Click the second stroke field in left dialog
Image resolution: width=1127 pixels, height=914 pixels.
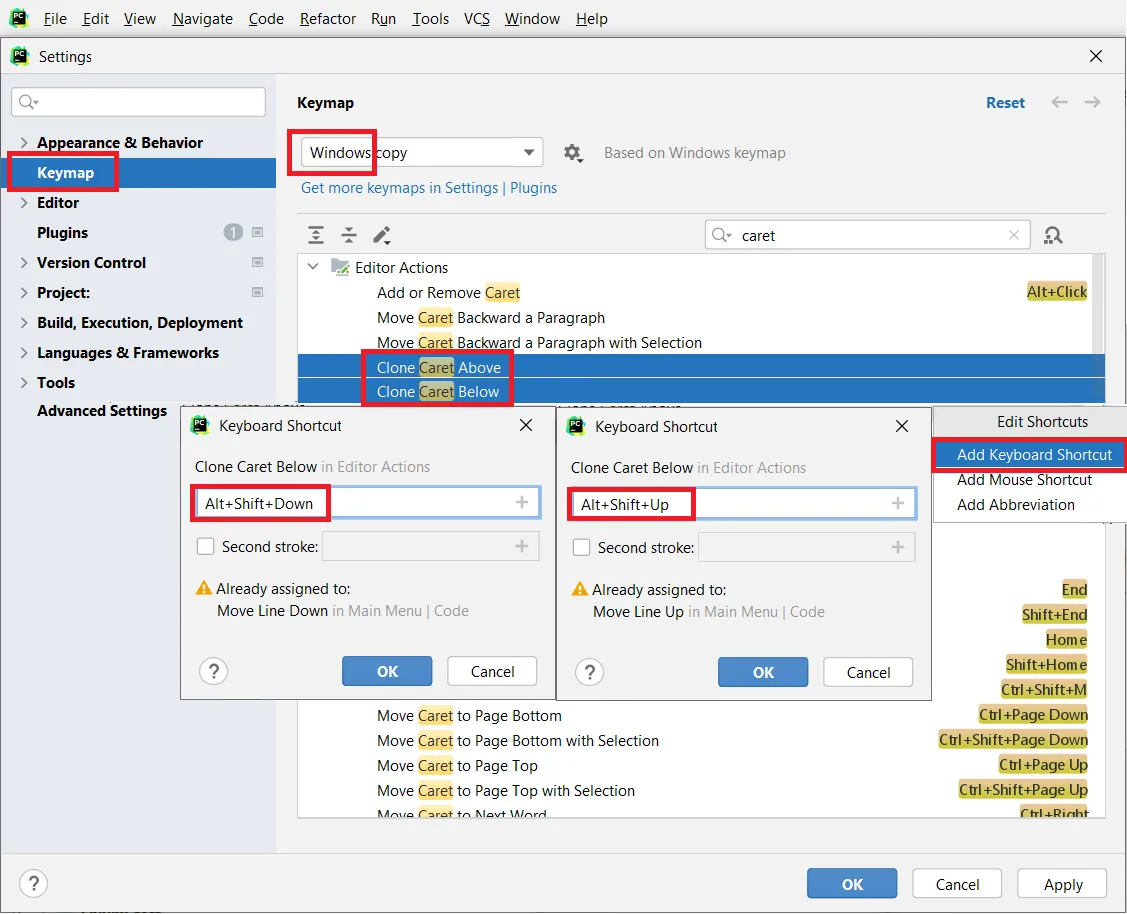(431, 547)
